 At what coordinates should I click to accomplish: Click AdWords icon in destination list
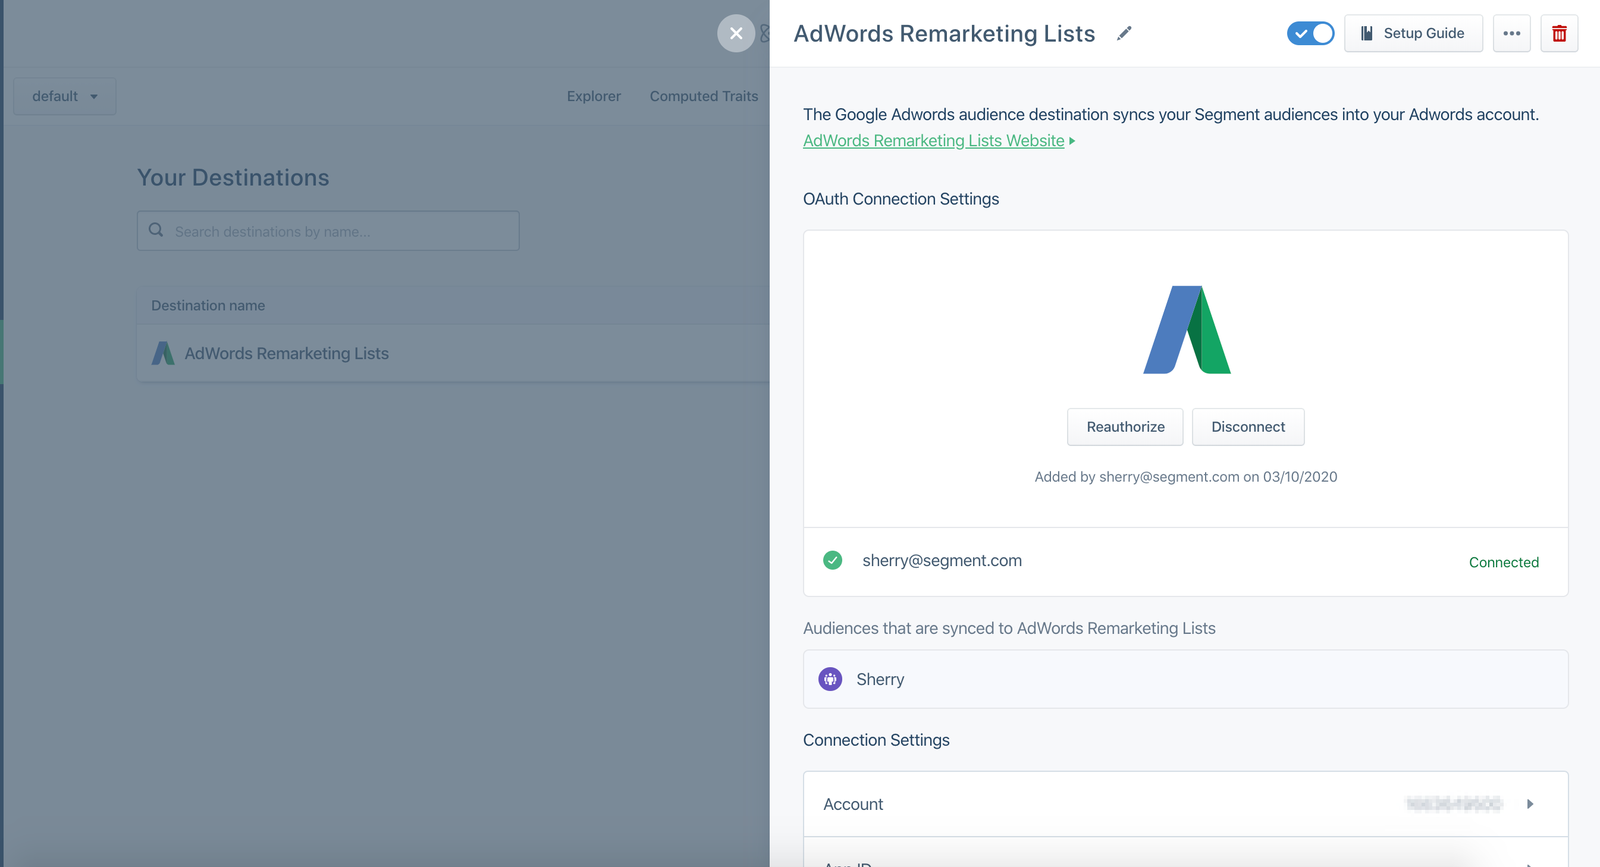coord(163,354)
